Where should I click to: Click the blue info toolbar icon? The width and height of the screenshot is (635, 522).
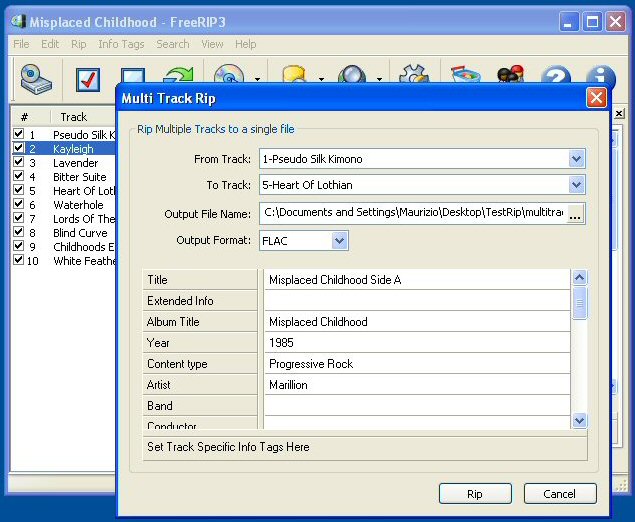[x=601, y=75]
